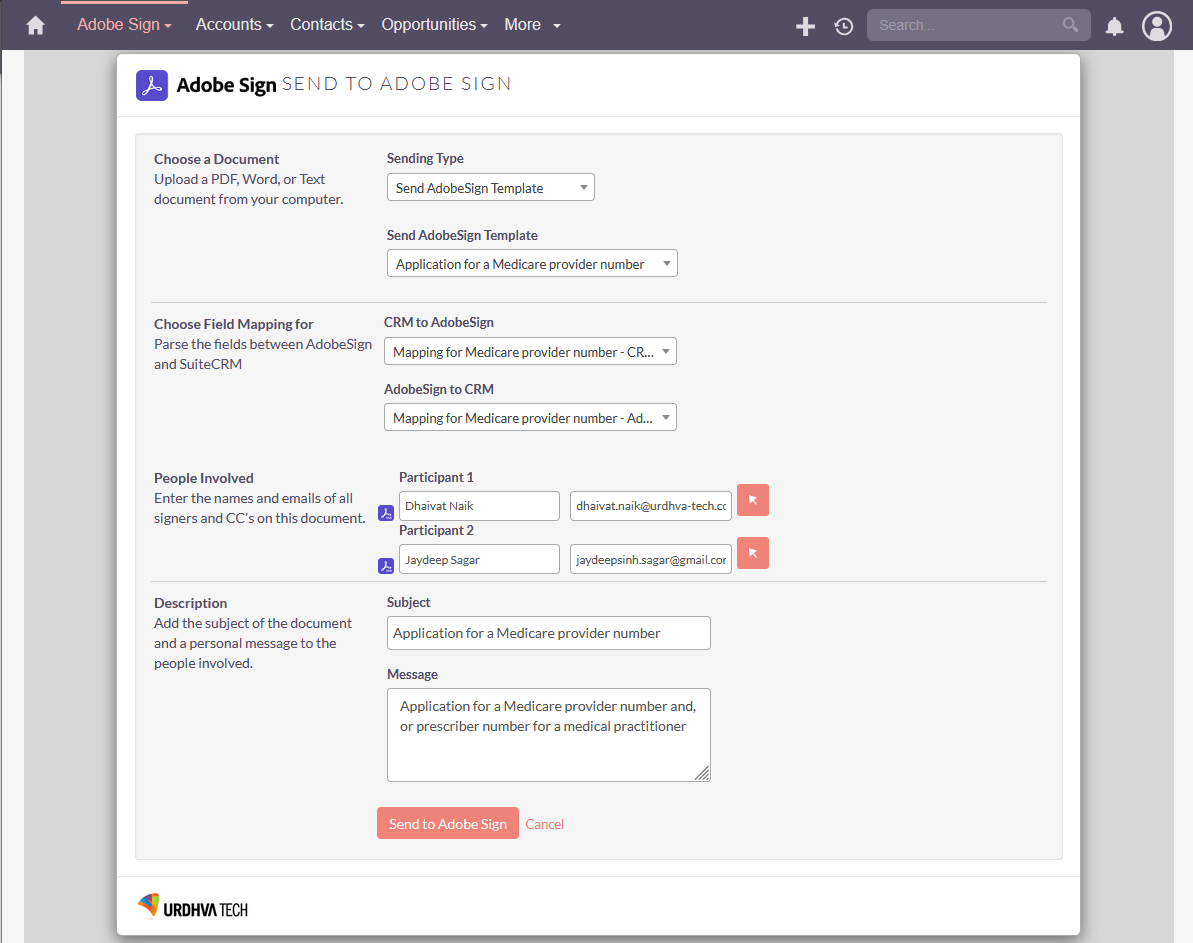This screenshot has width=1193, height=943.
Task: Open the Send AdobeSign Template dropdown
Action: click(x=531, y=262)
